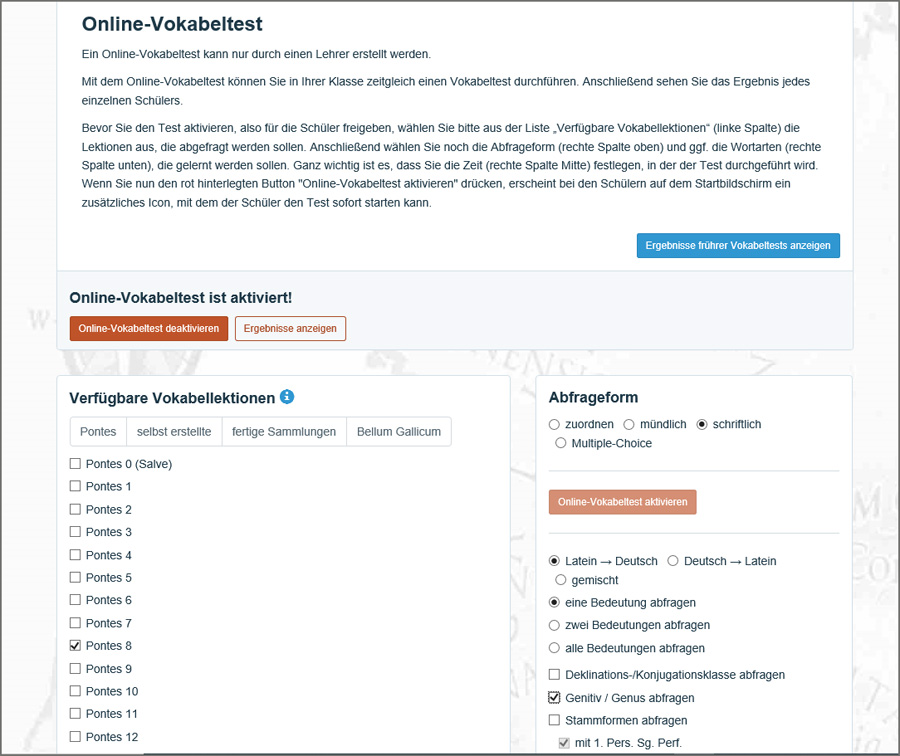Select eine Bedeutung abfragen
The height and width of the screenshot is (756, 900).
tap(554, 602)
